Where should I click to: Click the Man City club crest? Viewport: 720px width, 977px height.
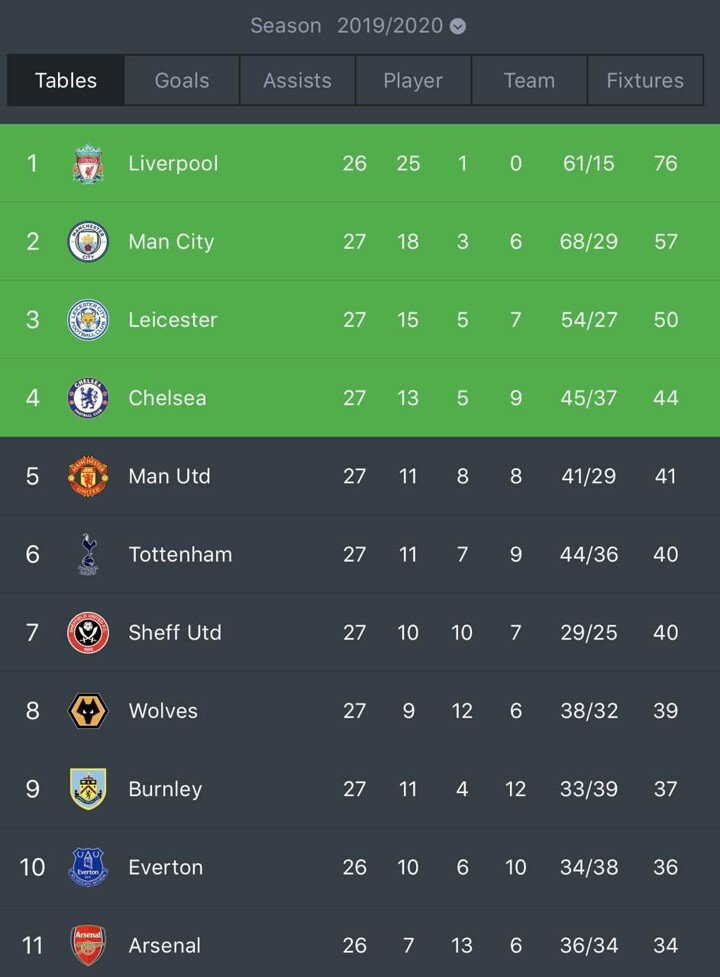point(88,242)
